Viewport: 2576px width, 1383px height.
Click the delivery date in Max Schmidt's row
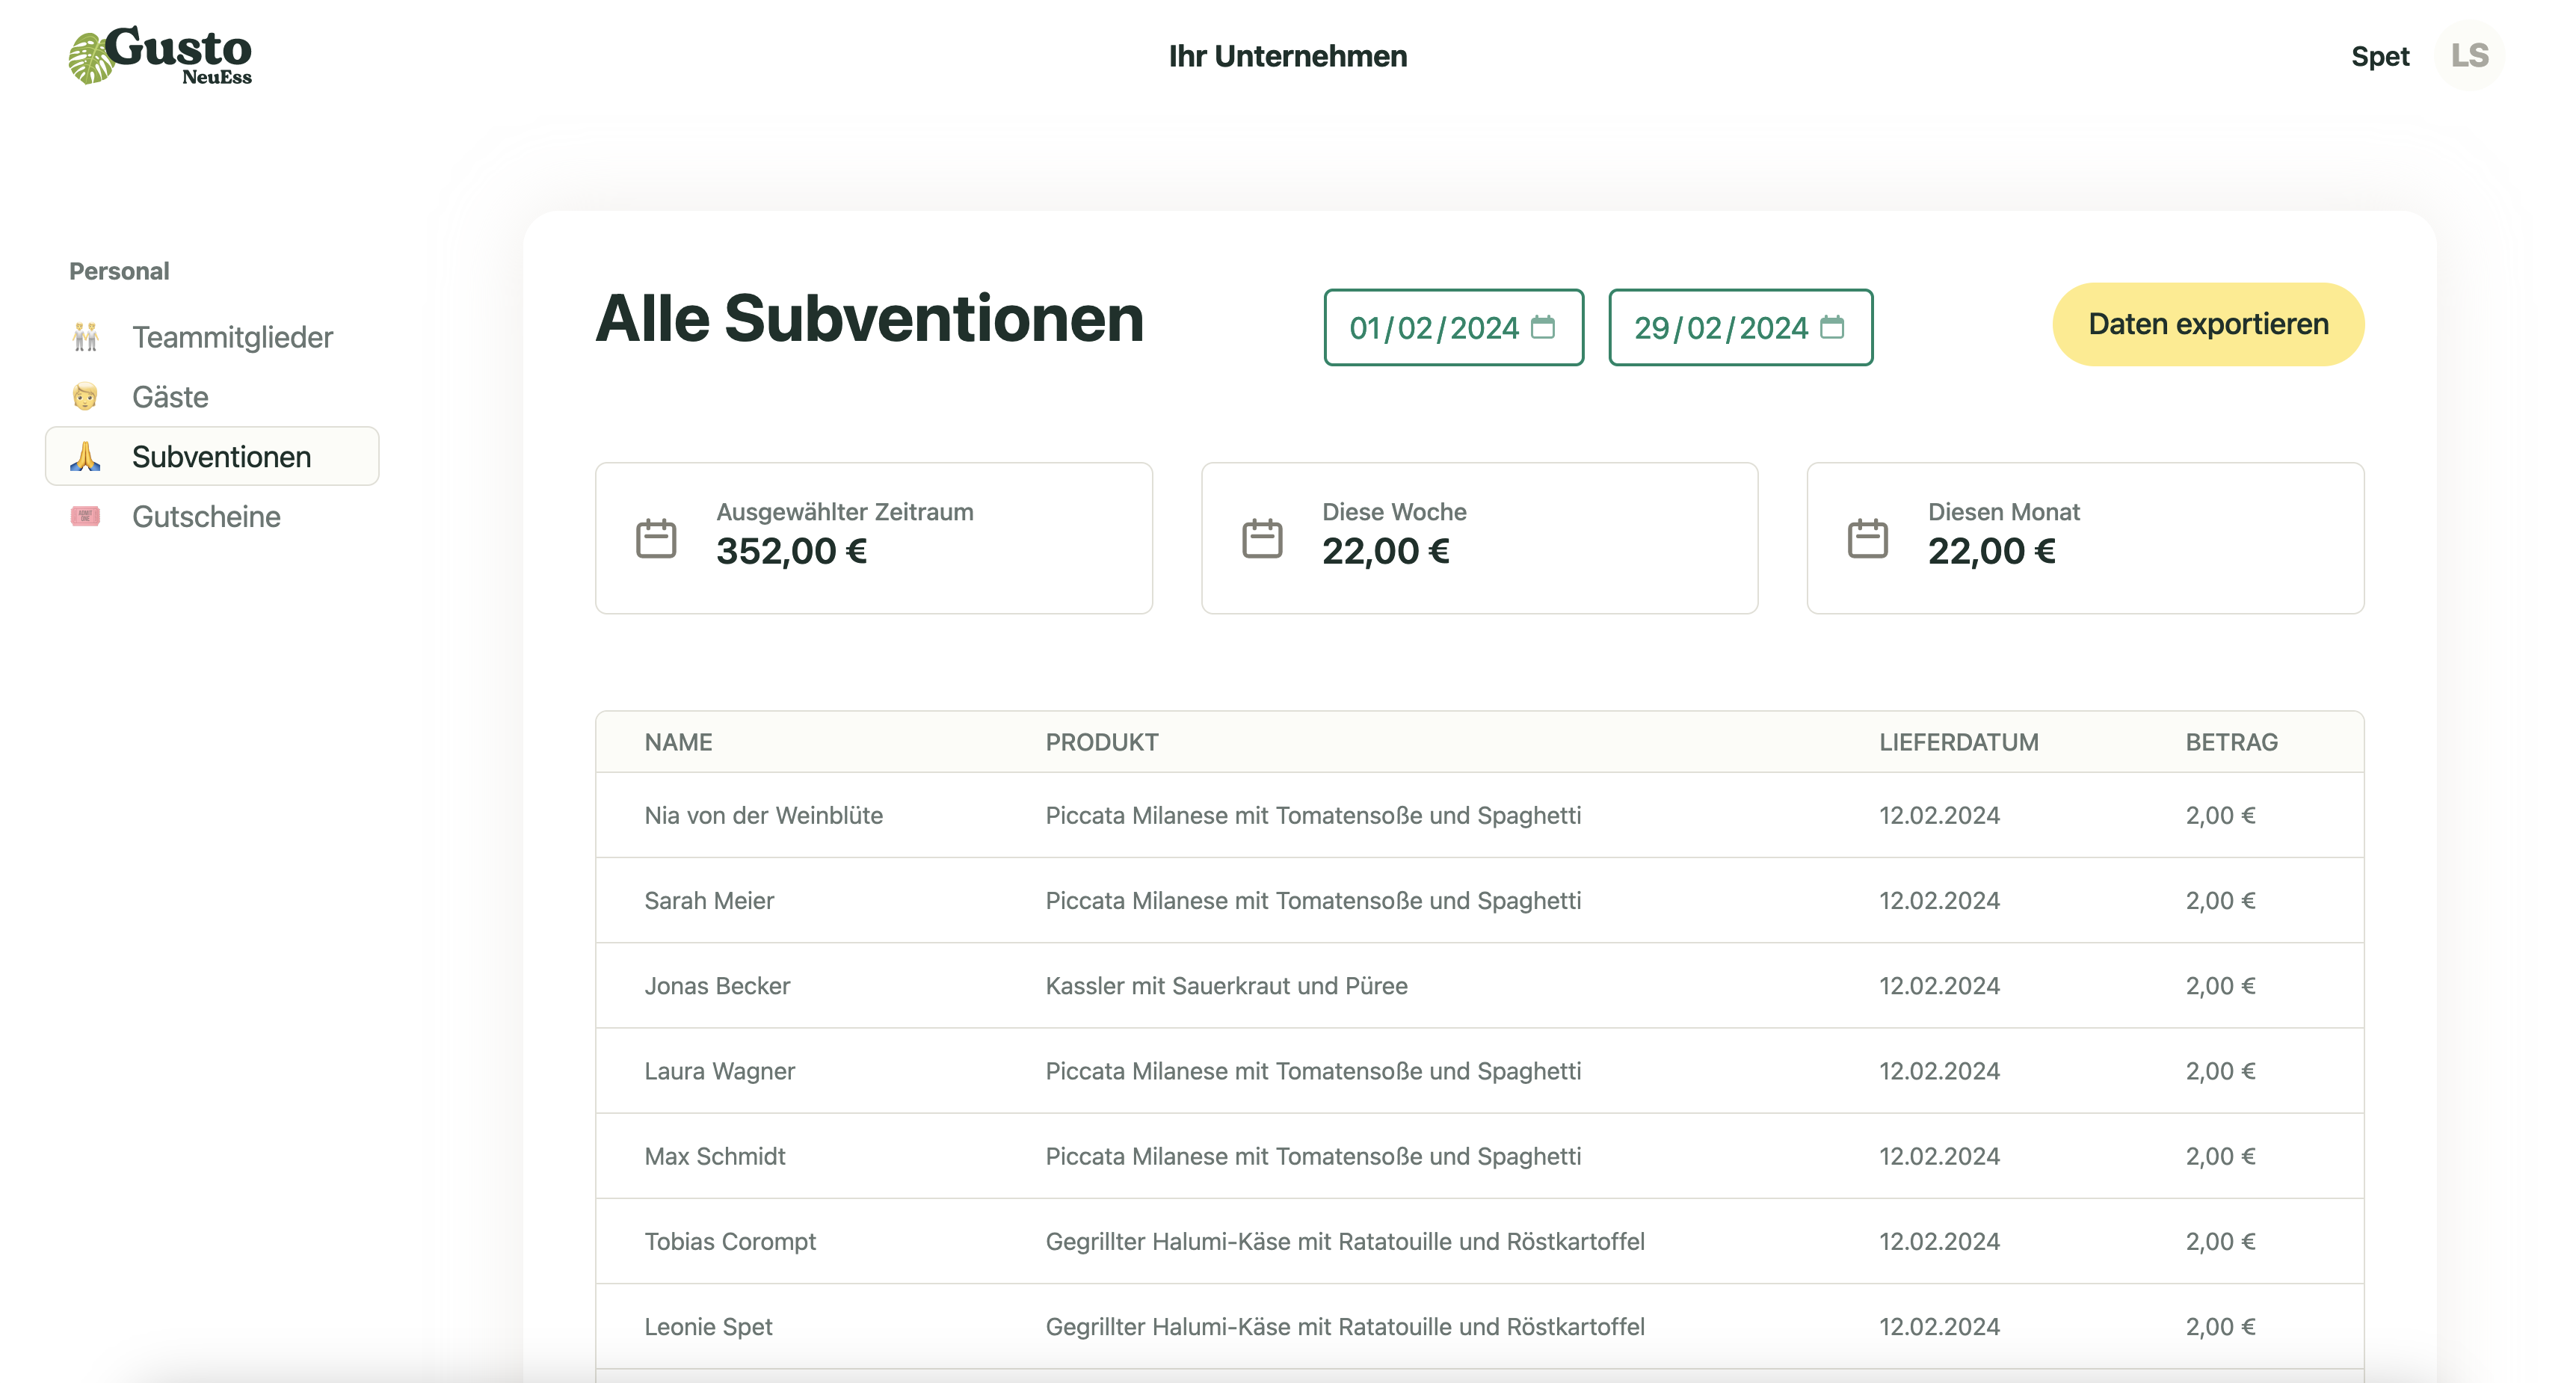coord(1938,1156)
